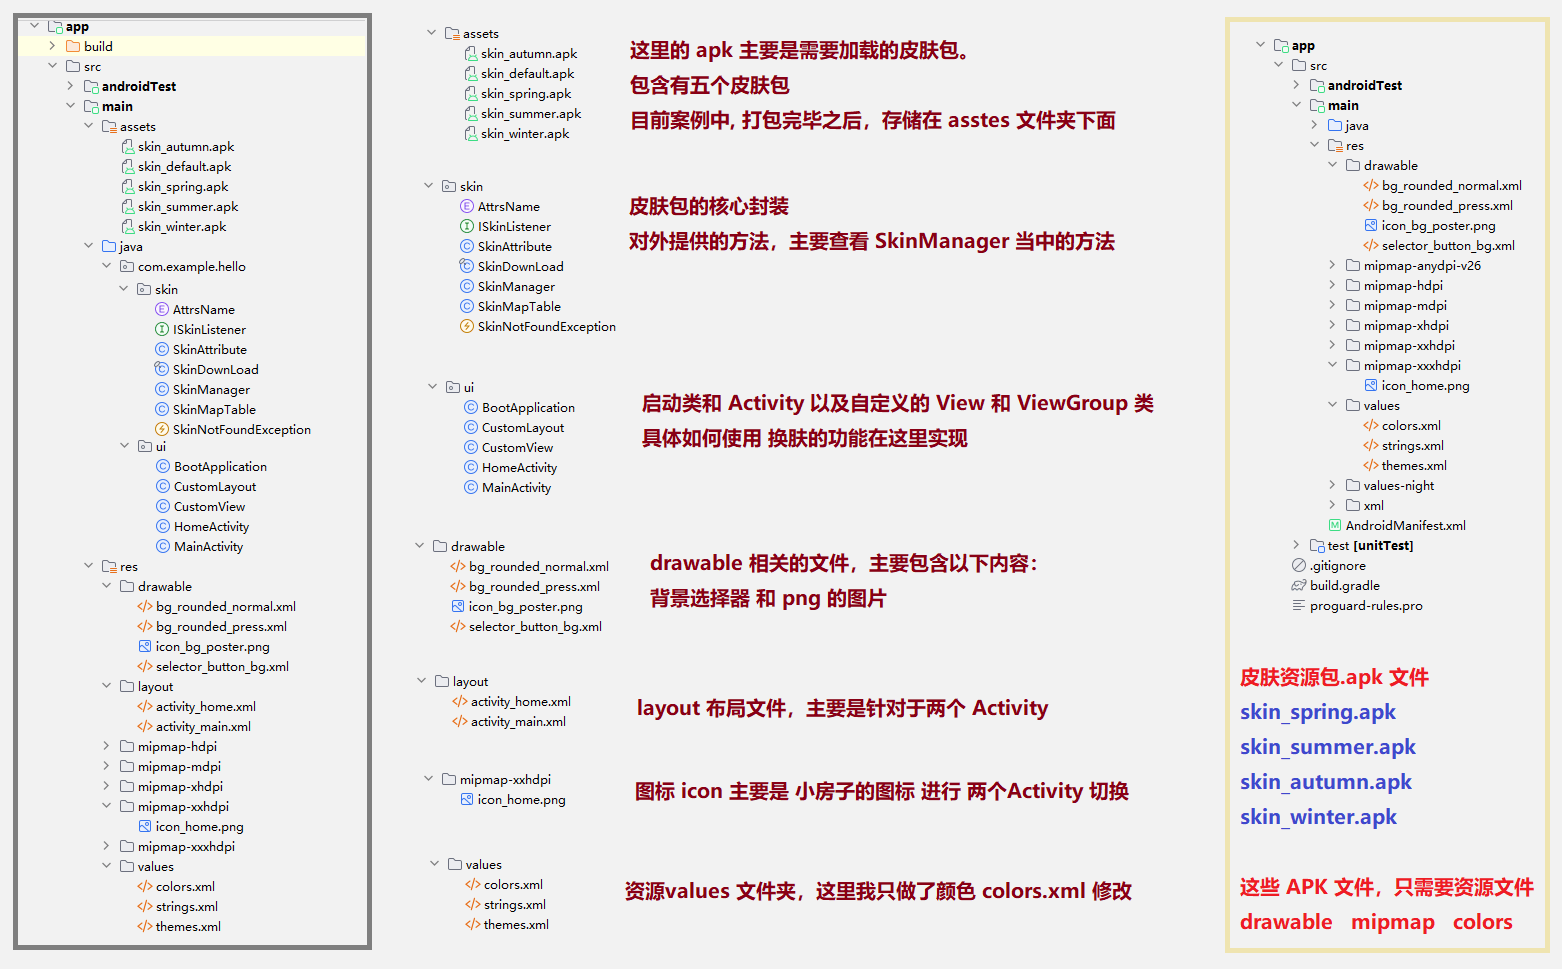Select strings.xml in right project tree
The image size is (1562, 969).
click(1413, 445)
